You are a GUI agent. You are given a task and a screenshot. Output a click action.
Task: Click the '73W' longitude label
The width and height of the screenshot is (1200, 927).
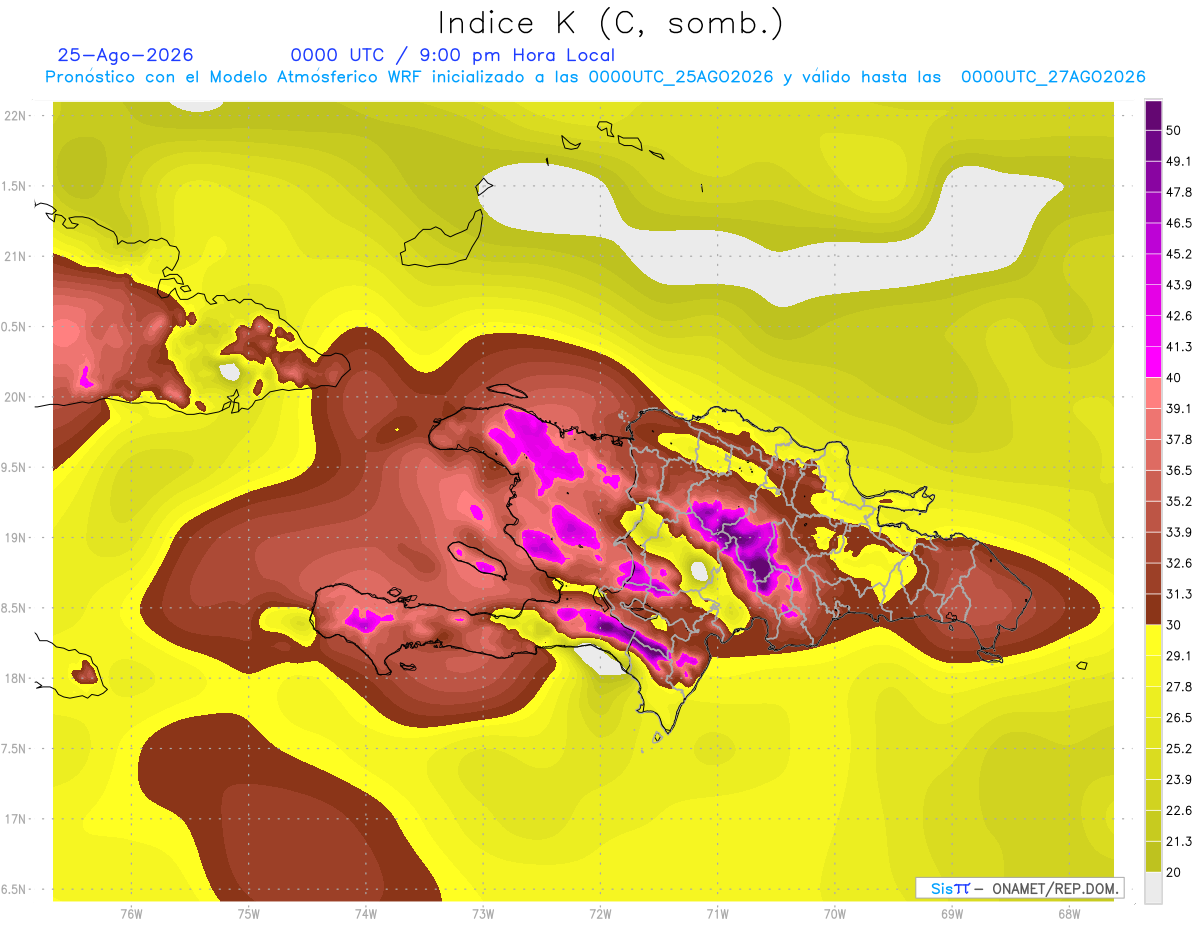tap(483, 913)
